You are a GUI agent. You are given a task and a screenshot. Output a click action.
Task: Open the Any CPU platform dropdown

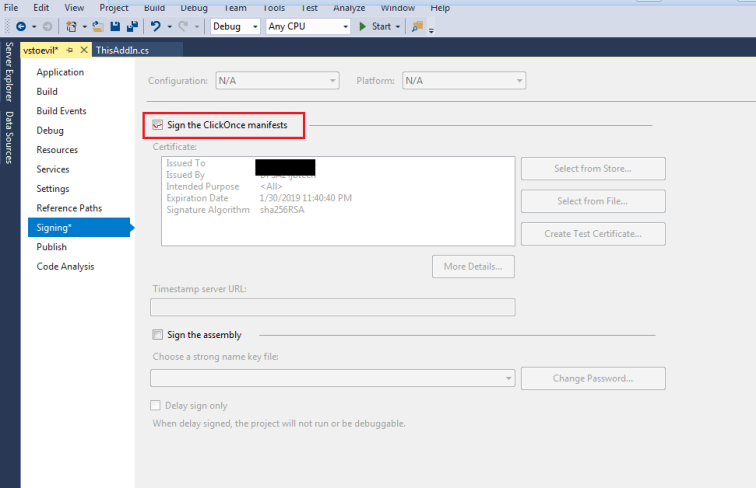(308, 27)
